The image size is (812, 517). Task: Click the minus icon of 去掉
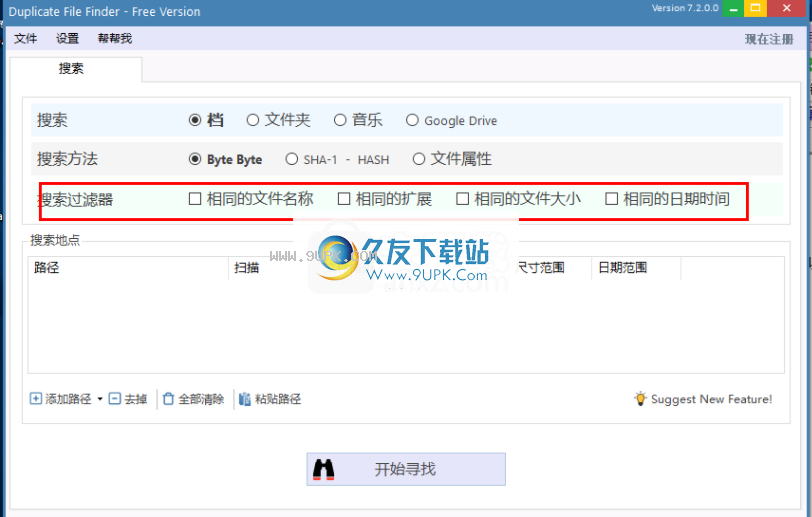click(114, 398)
